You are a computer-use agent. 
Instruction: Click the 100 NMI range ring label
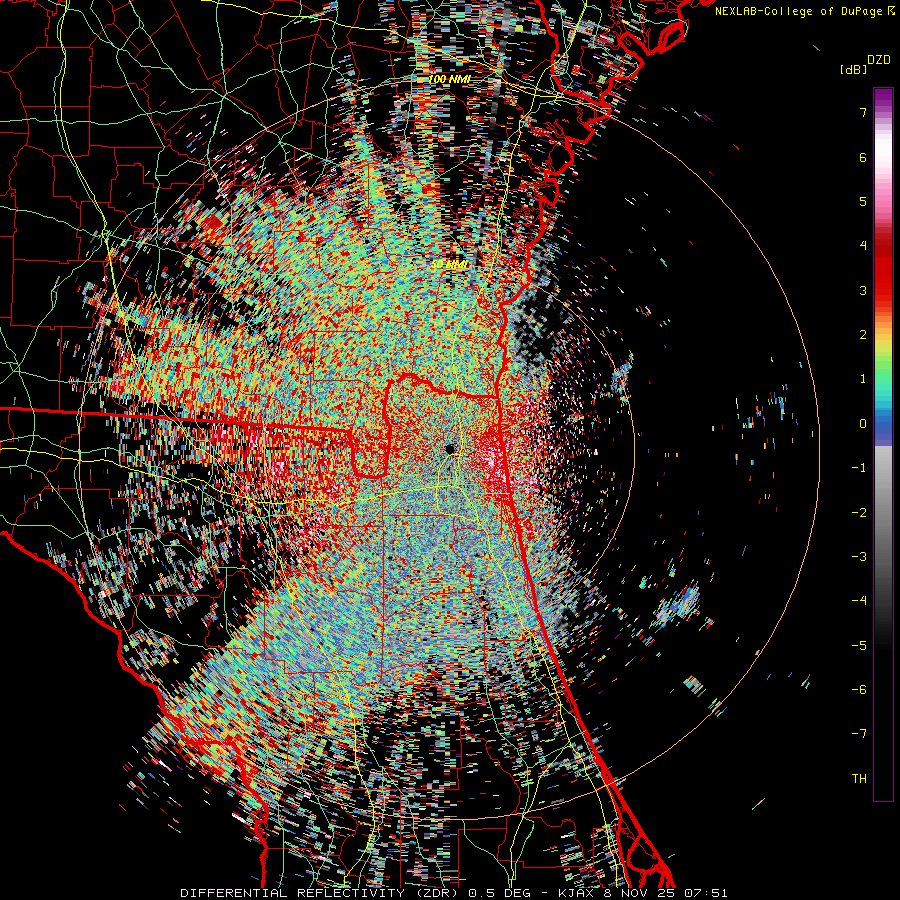[x=449, y=79]
